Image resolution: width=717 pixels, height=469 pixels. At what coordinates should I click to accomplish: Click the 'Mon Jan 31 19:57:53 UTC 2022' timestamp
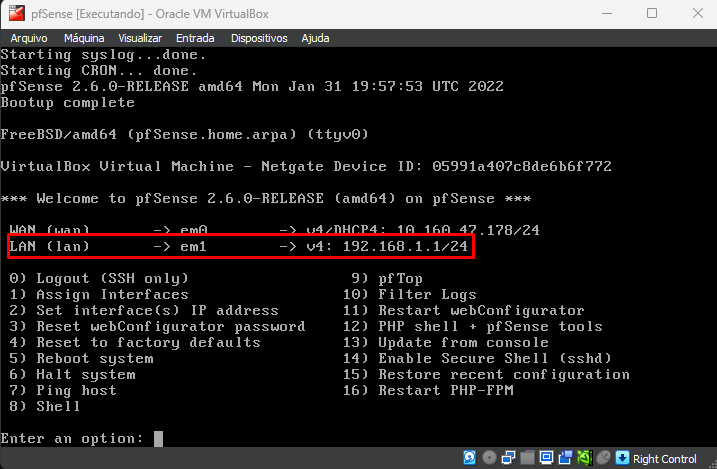tap(378, 86)
